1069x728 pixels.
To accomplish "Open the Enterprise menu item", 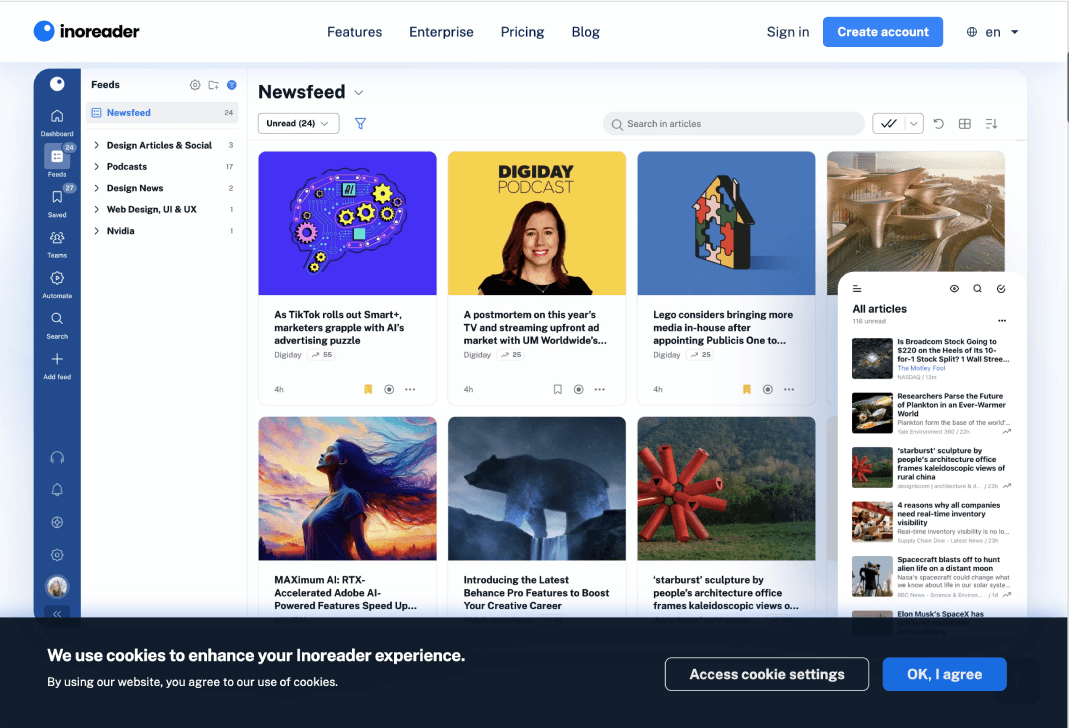I will (x=441, y=32).
